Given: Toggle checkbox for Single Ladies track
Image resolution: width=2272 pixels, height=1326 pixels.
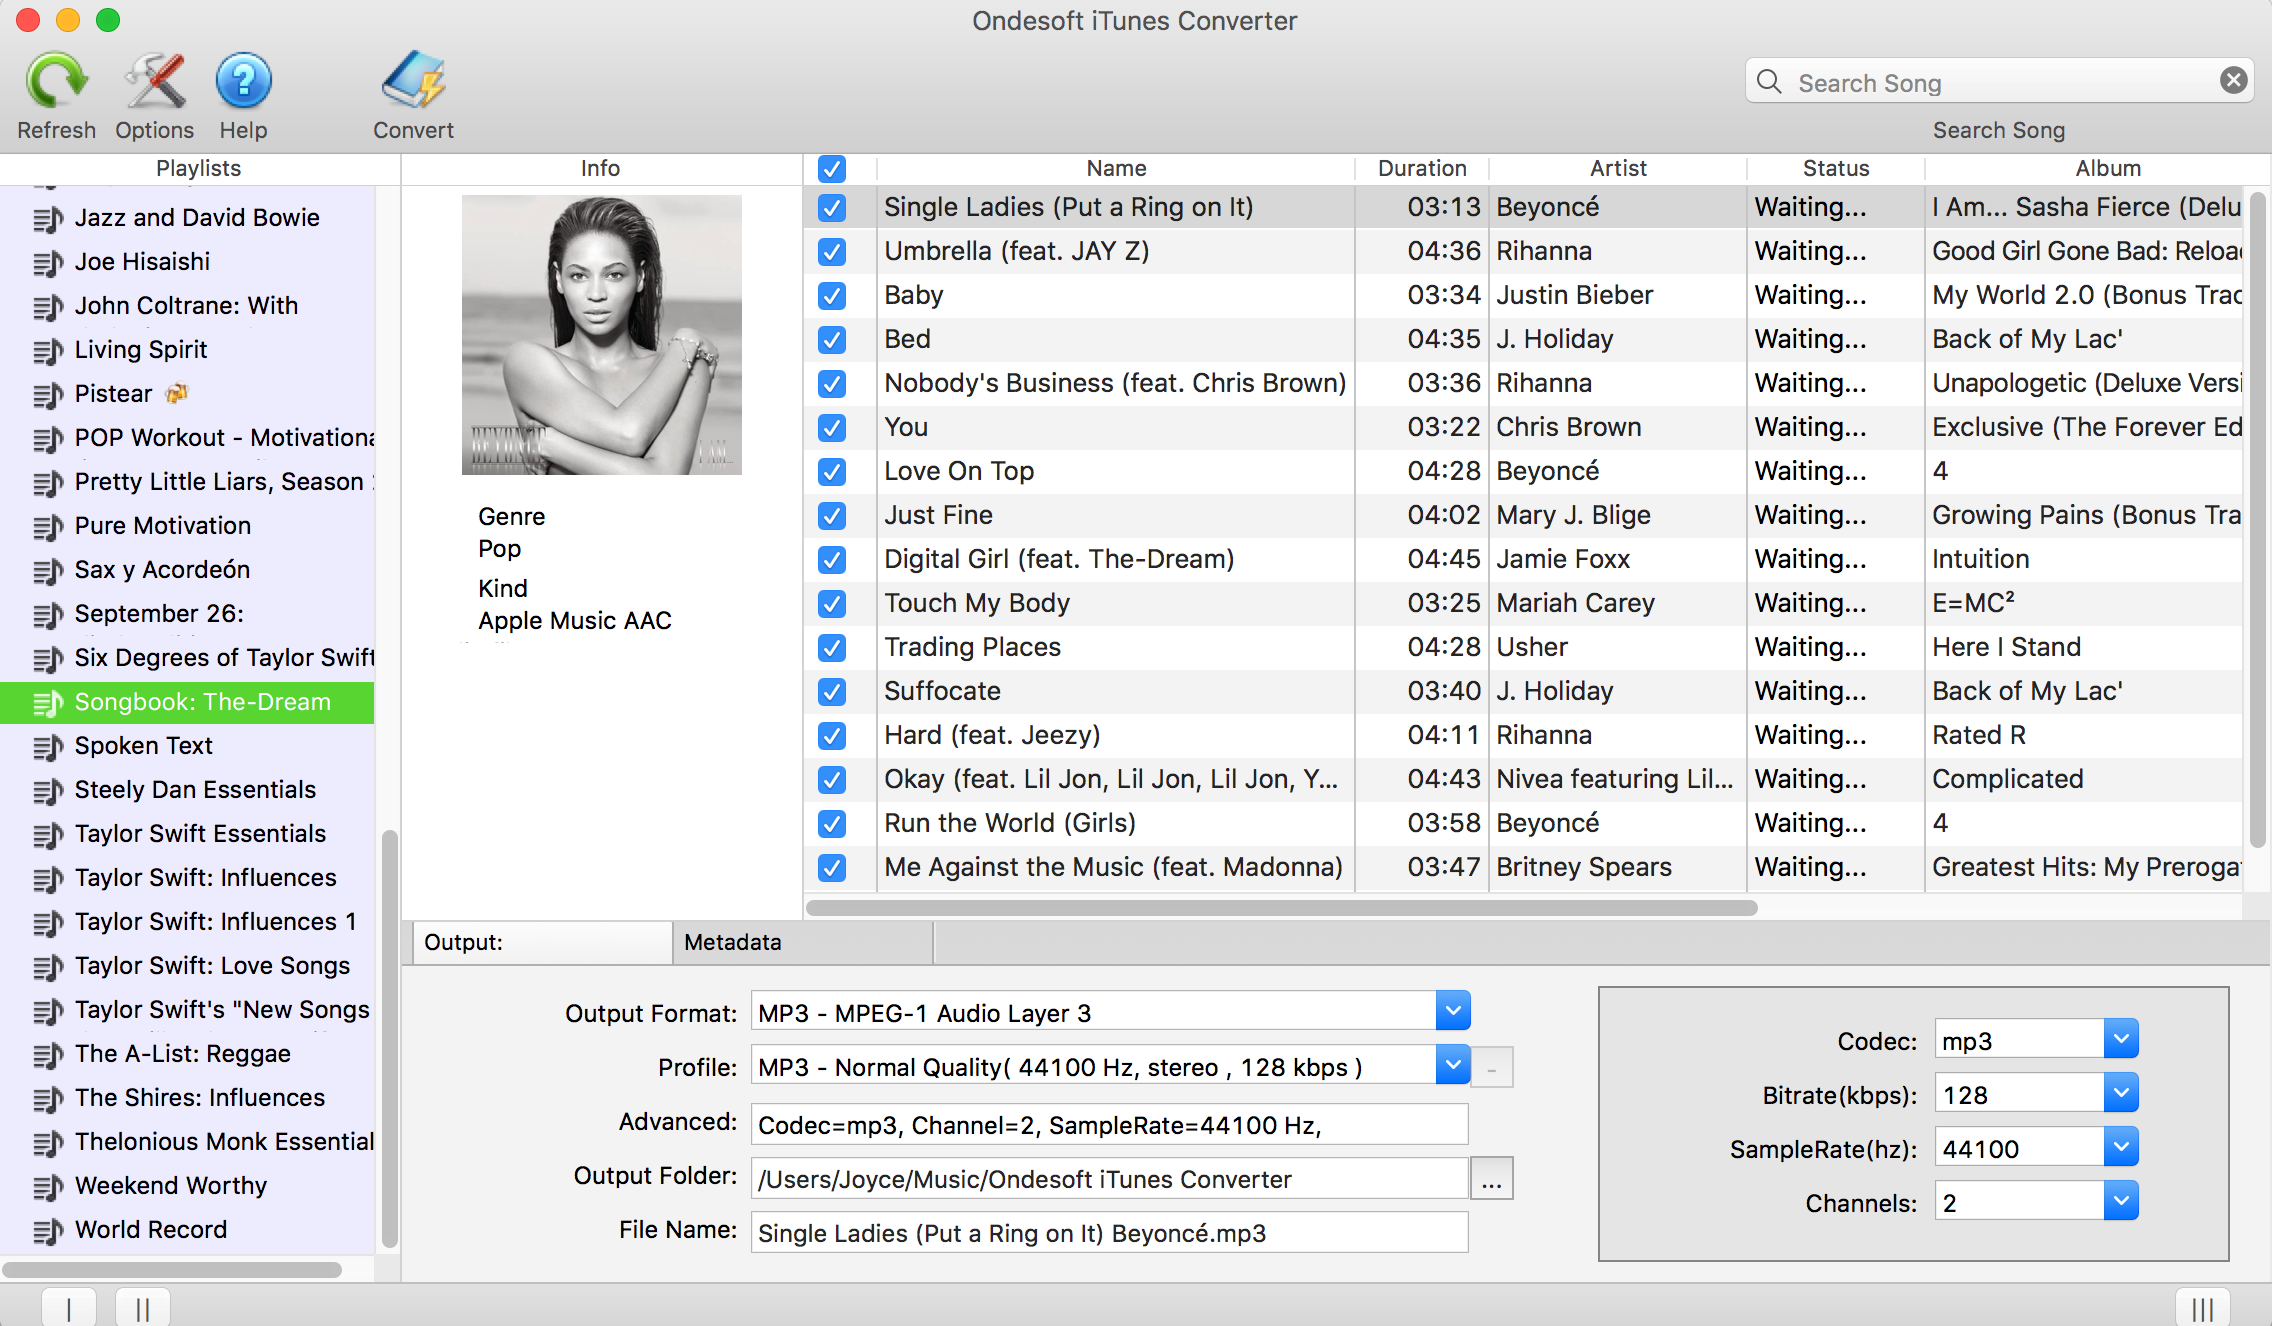Looking at the screenshot, I should click(x=831, y=207).
